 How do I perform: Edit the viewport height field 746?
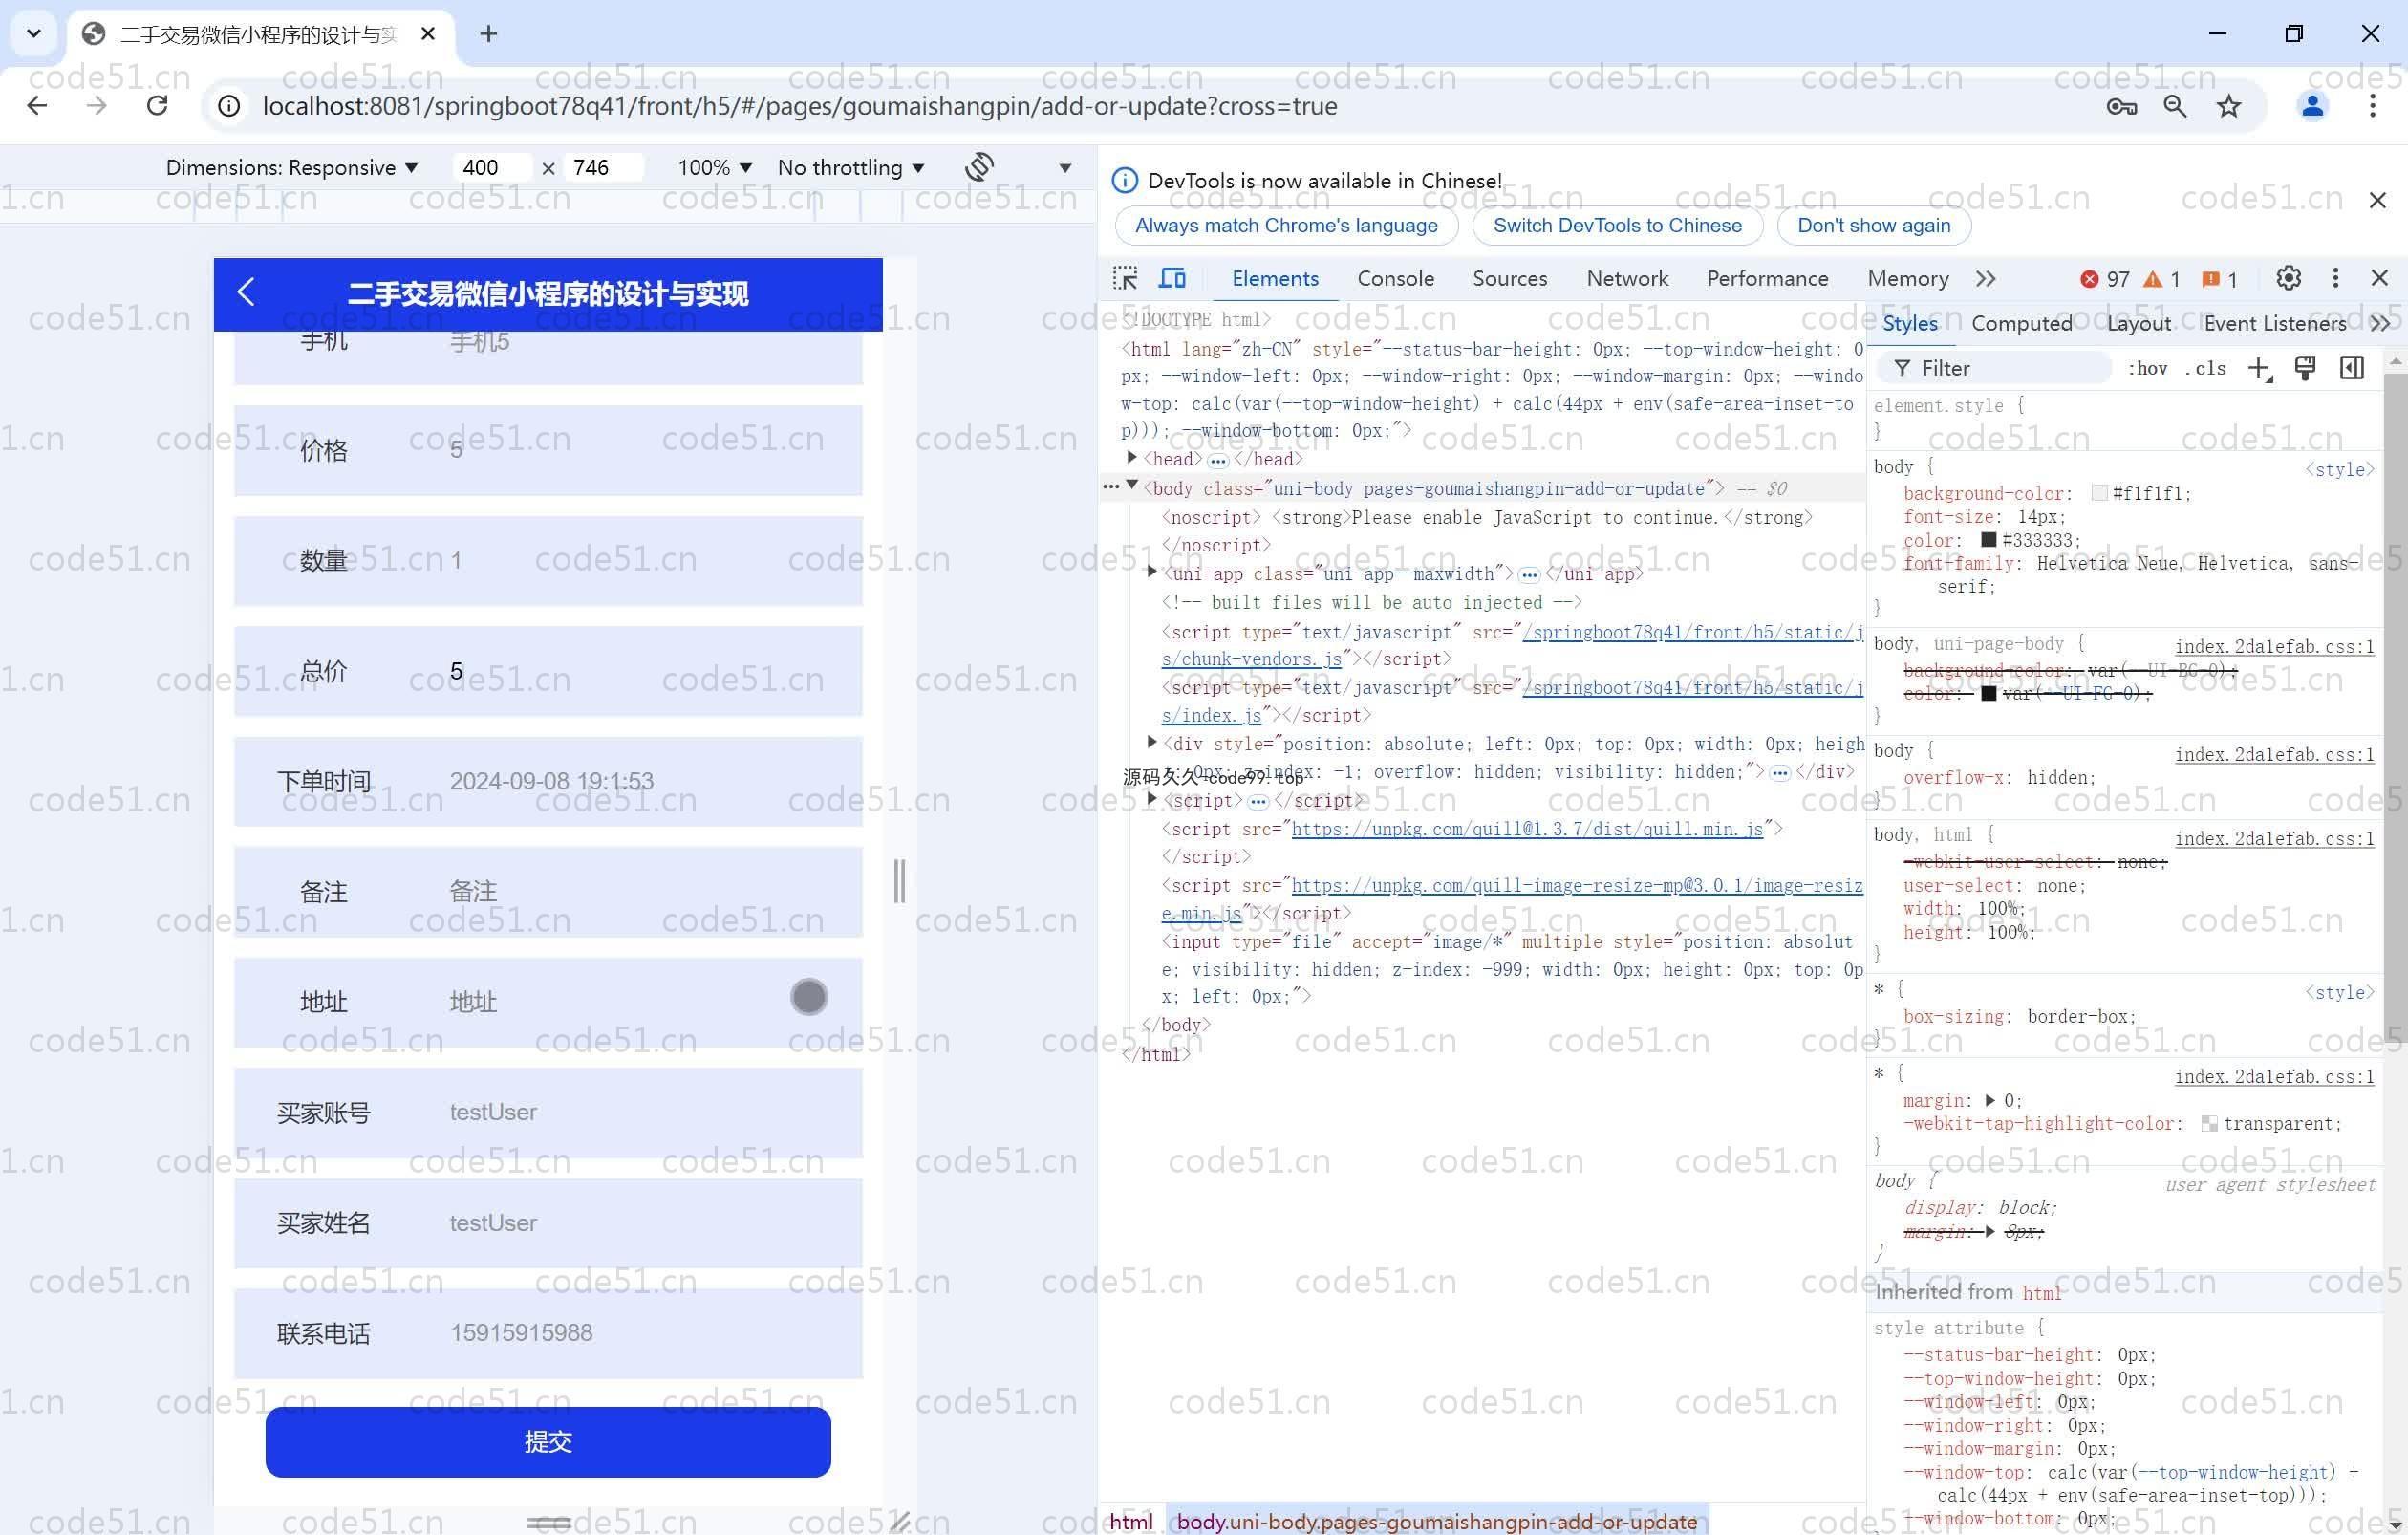pyautogui.click(x=603, y=167)
